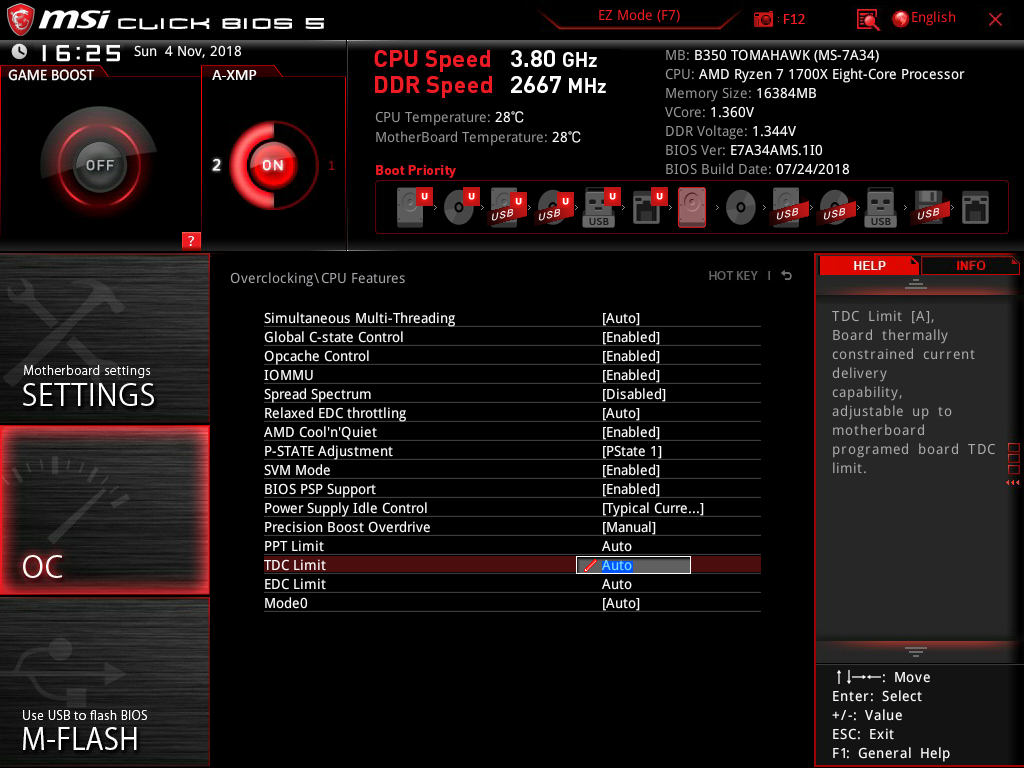
Task: Select the UEFI hard disk boot device icon
Action: tap(414, 207)
